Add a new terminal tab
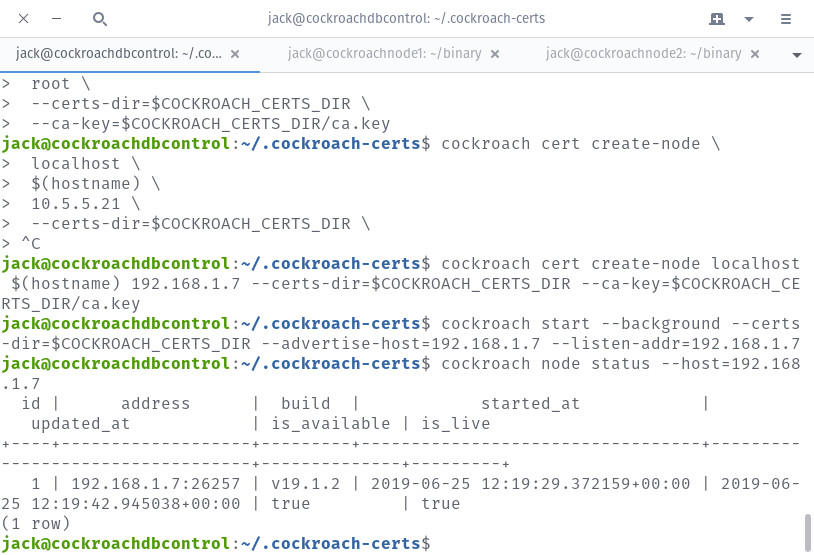The image size is (814, 555). coord(717,19)
